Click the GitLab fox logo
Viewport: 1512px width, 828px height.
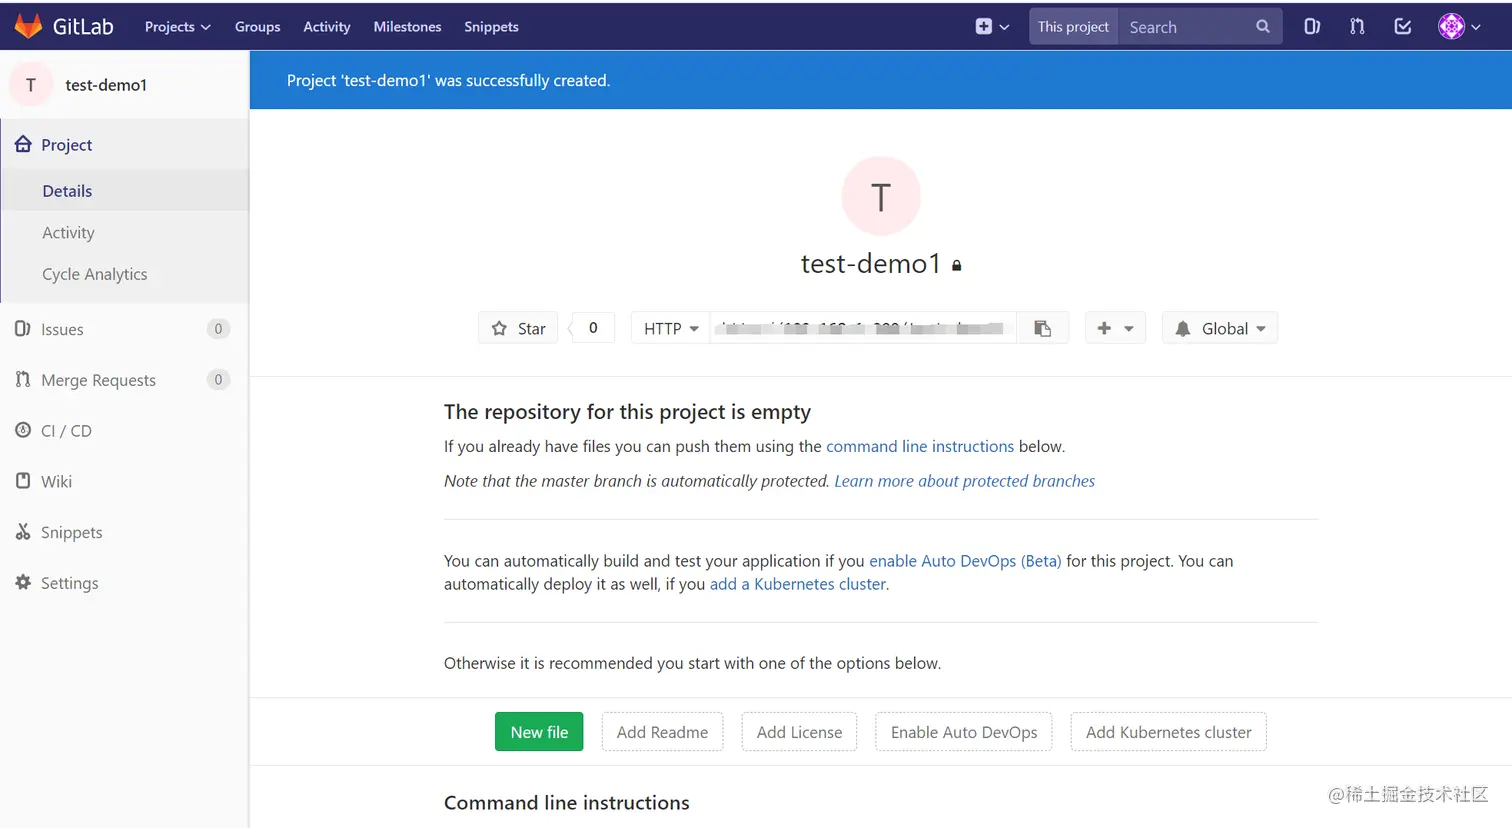28,26
